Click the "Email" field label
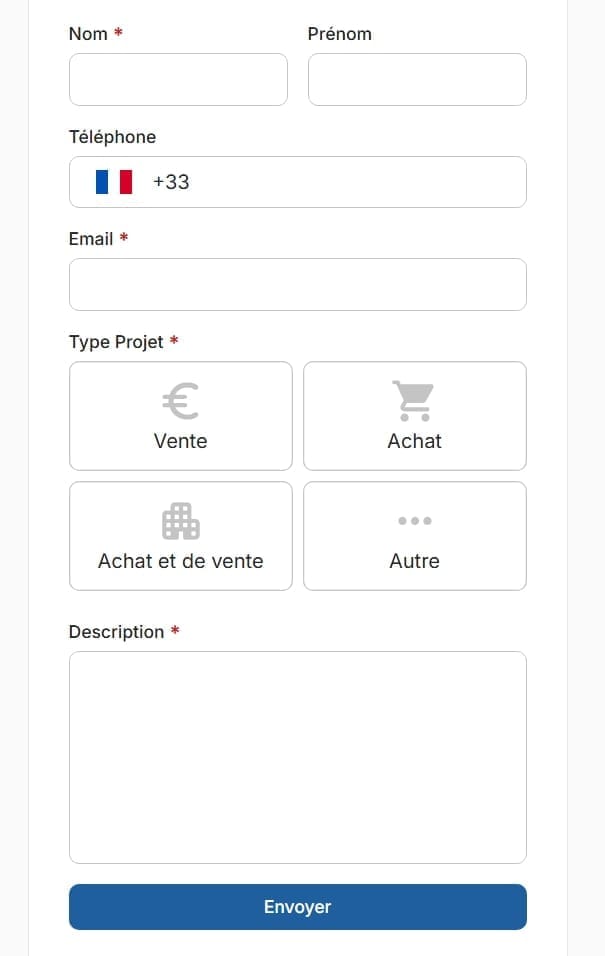 click(91, 239)
